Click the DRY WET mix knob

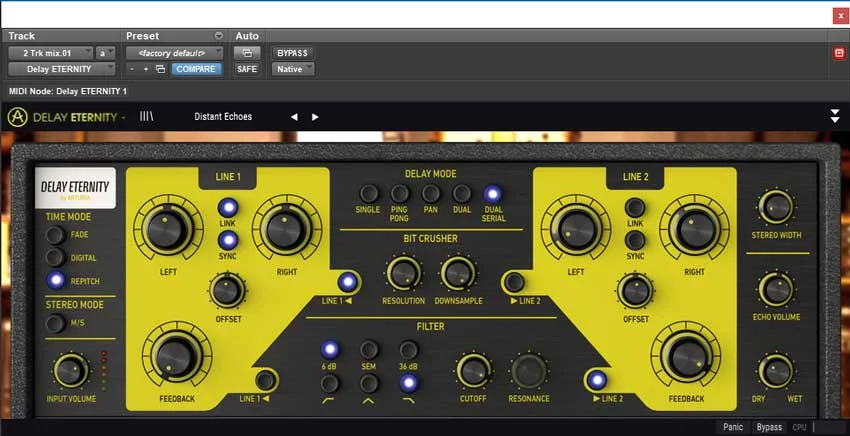(776, 372)
